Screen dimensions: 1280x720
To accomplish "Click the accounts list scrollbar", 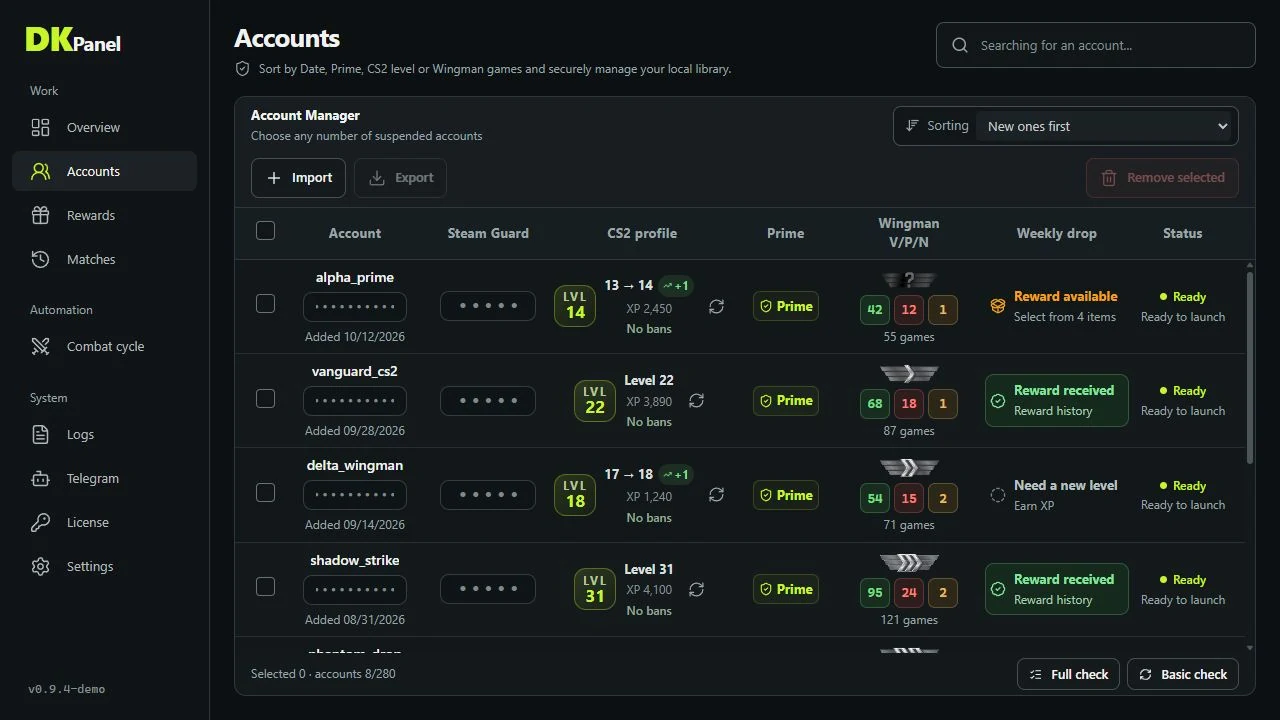I will 1249,366.
